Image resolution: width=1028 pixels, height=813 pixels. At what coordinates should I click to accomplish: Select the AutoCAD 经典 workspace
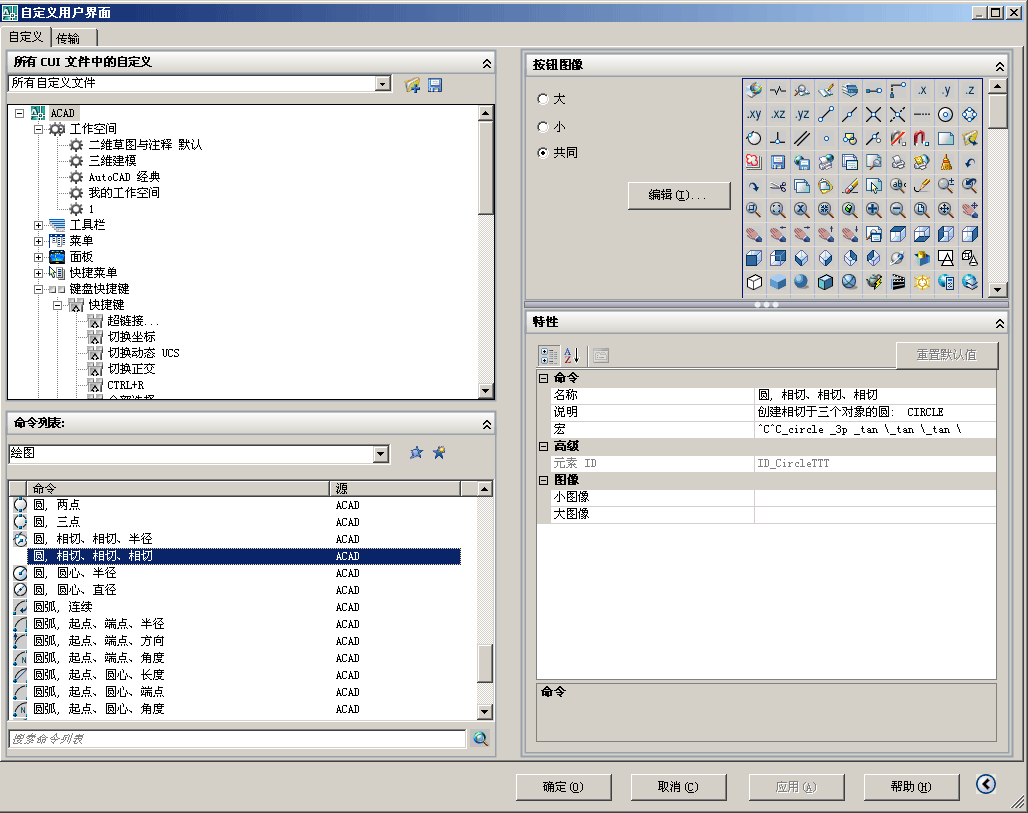pos(124,177)
